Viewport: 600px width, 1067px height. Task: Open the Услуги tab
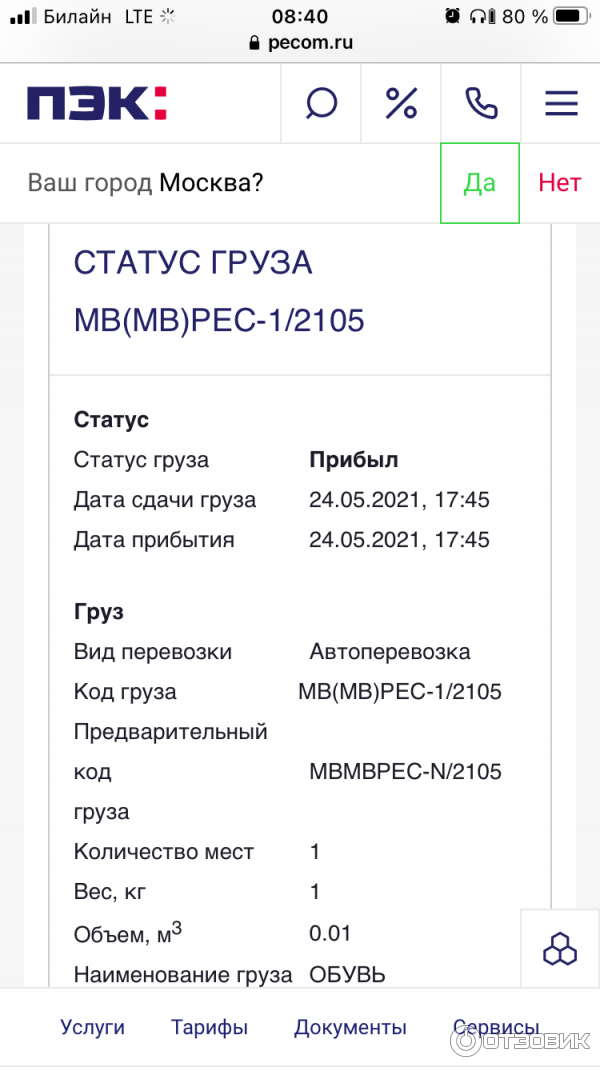pyautogui.click(x=92, y=1027)
